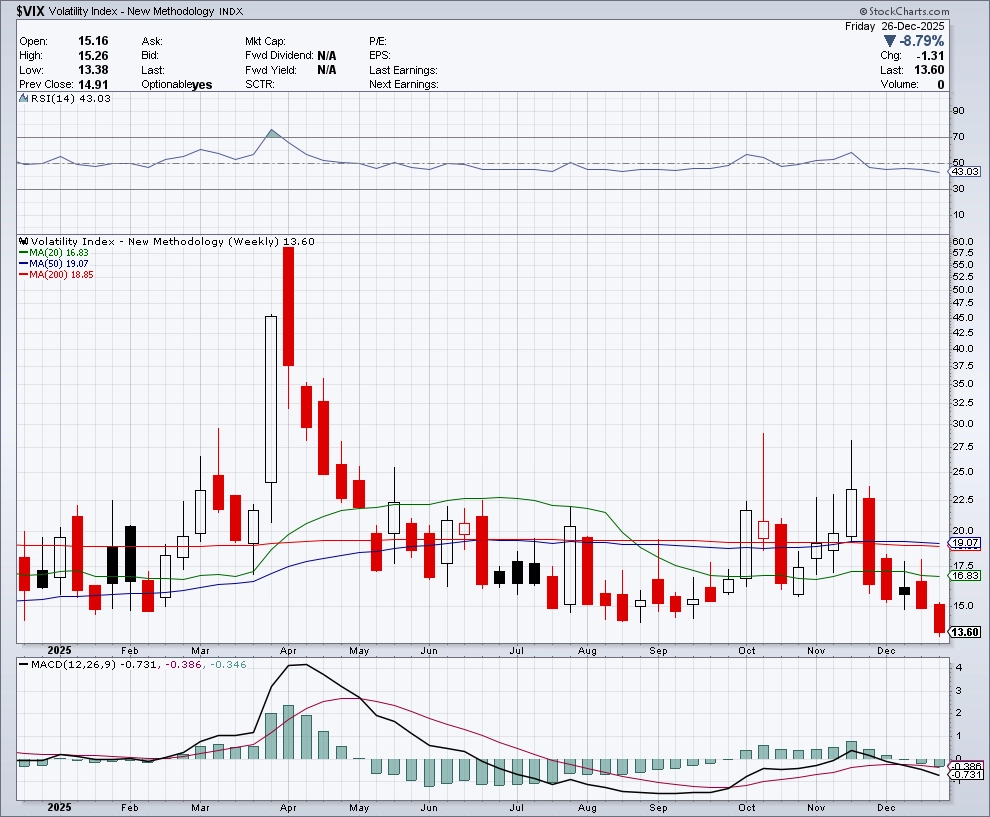Select the Oct label below price chart
Viewport: 990px width, 817px height.
(746, 651)
